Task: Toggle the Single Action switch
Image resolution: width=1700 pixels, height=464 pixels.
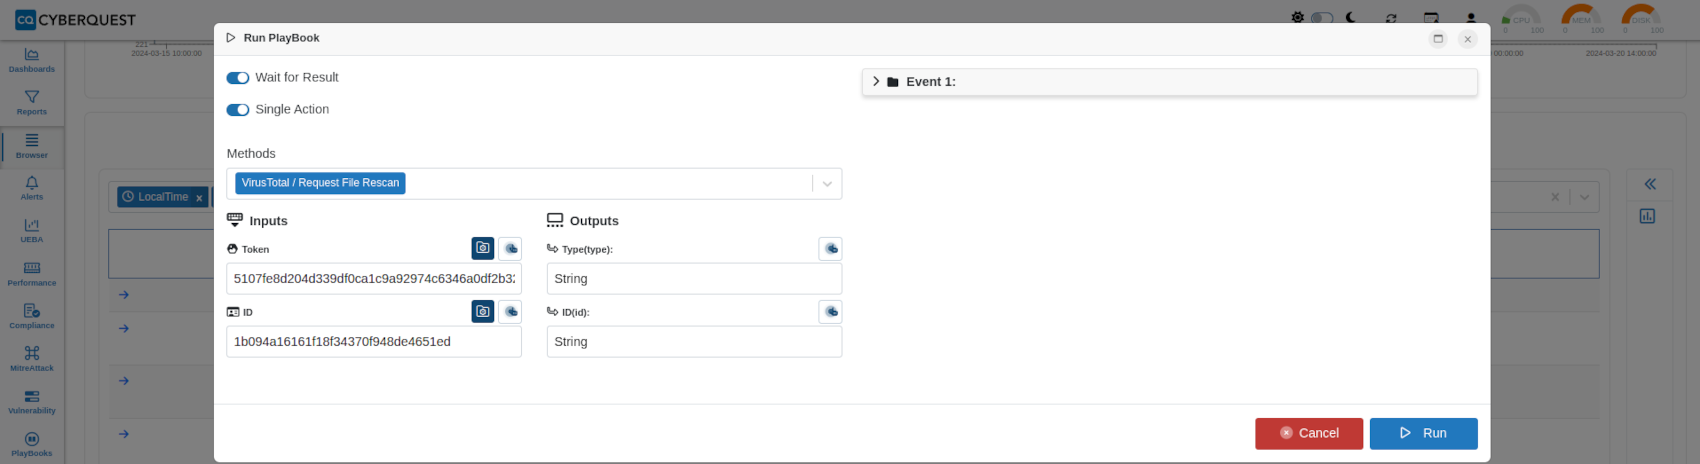Action: click(x=238, y=110)
